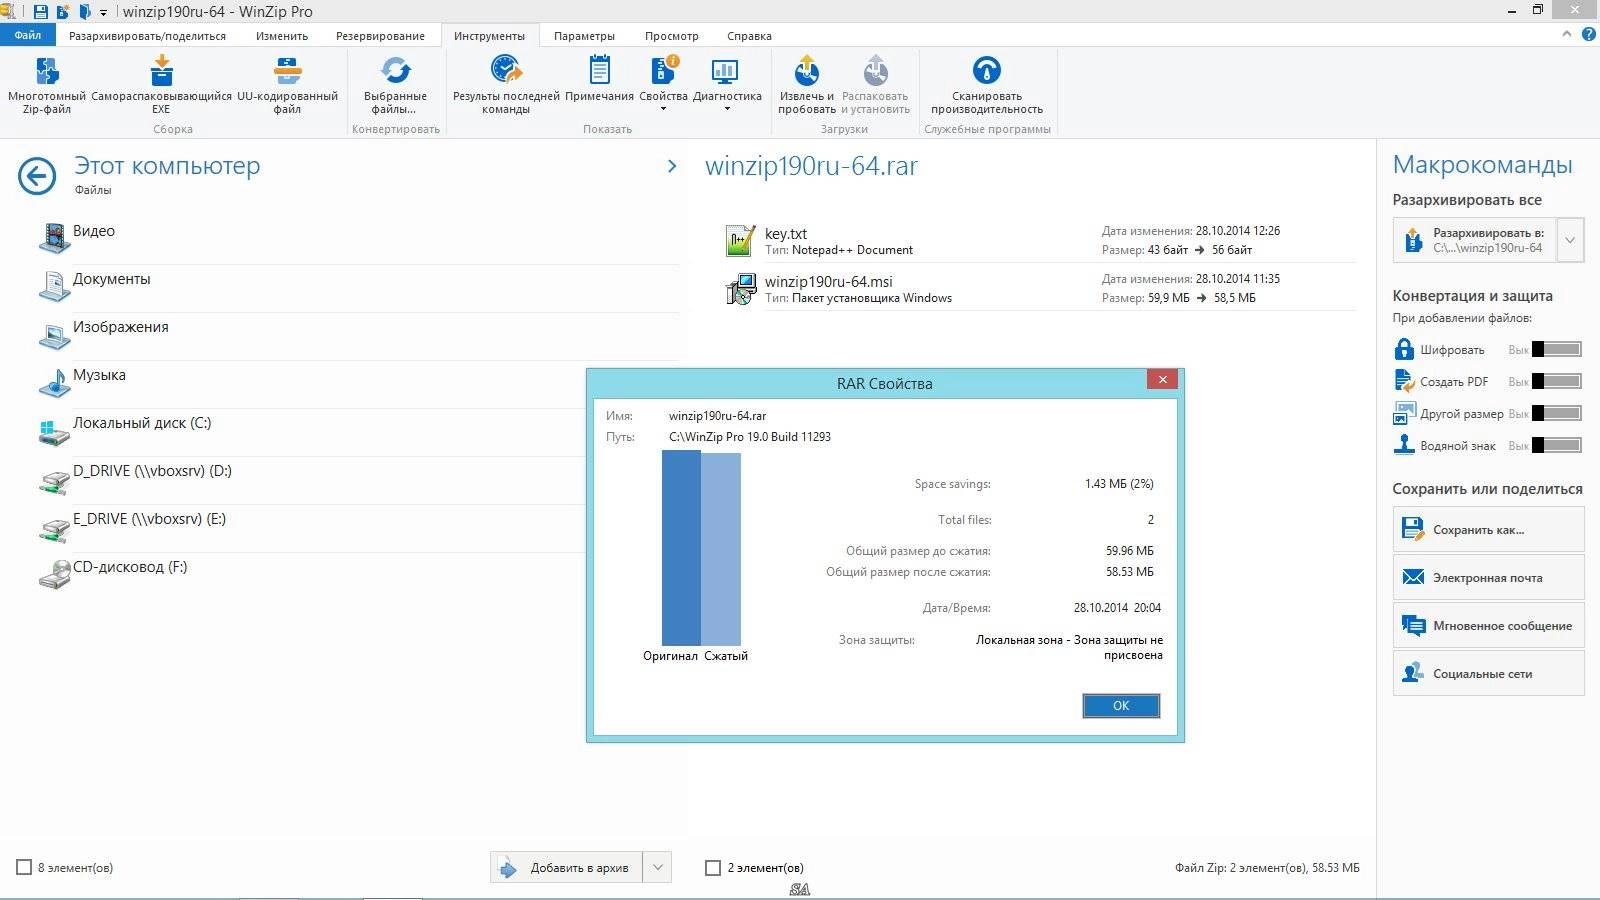
Task: Click the Многотомный Zip-файл icon
Action: click(x=47, y=71)
